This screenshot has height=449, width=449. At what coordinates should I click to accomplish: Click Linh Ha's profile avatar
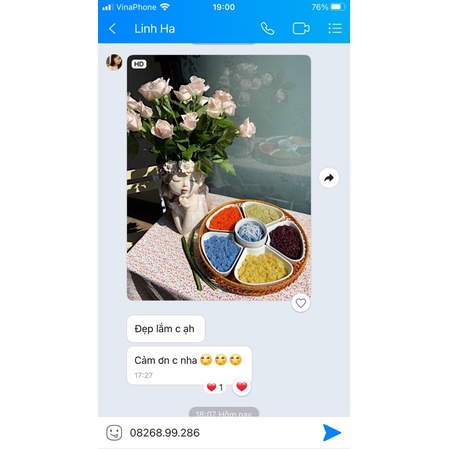[x=114, y=62]
